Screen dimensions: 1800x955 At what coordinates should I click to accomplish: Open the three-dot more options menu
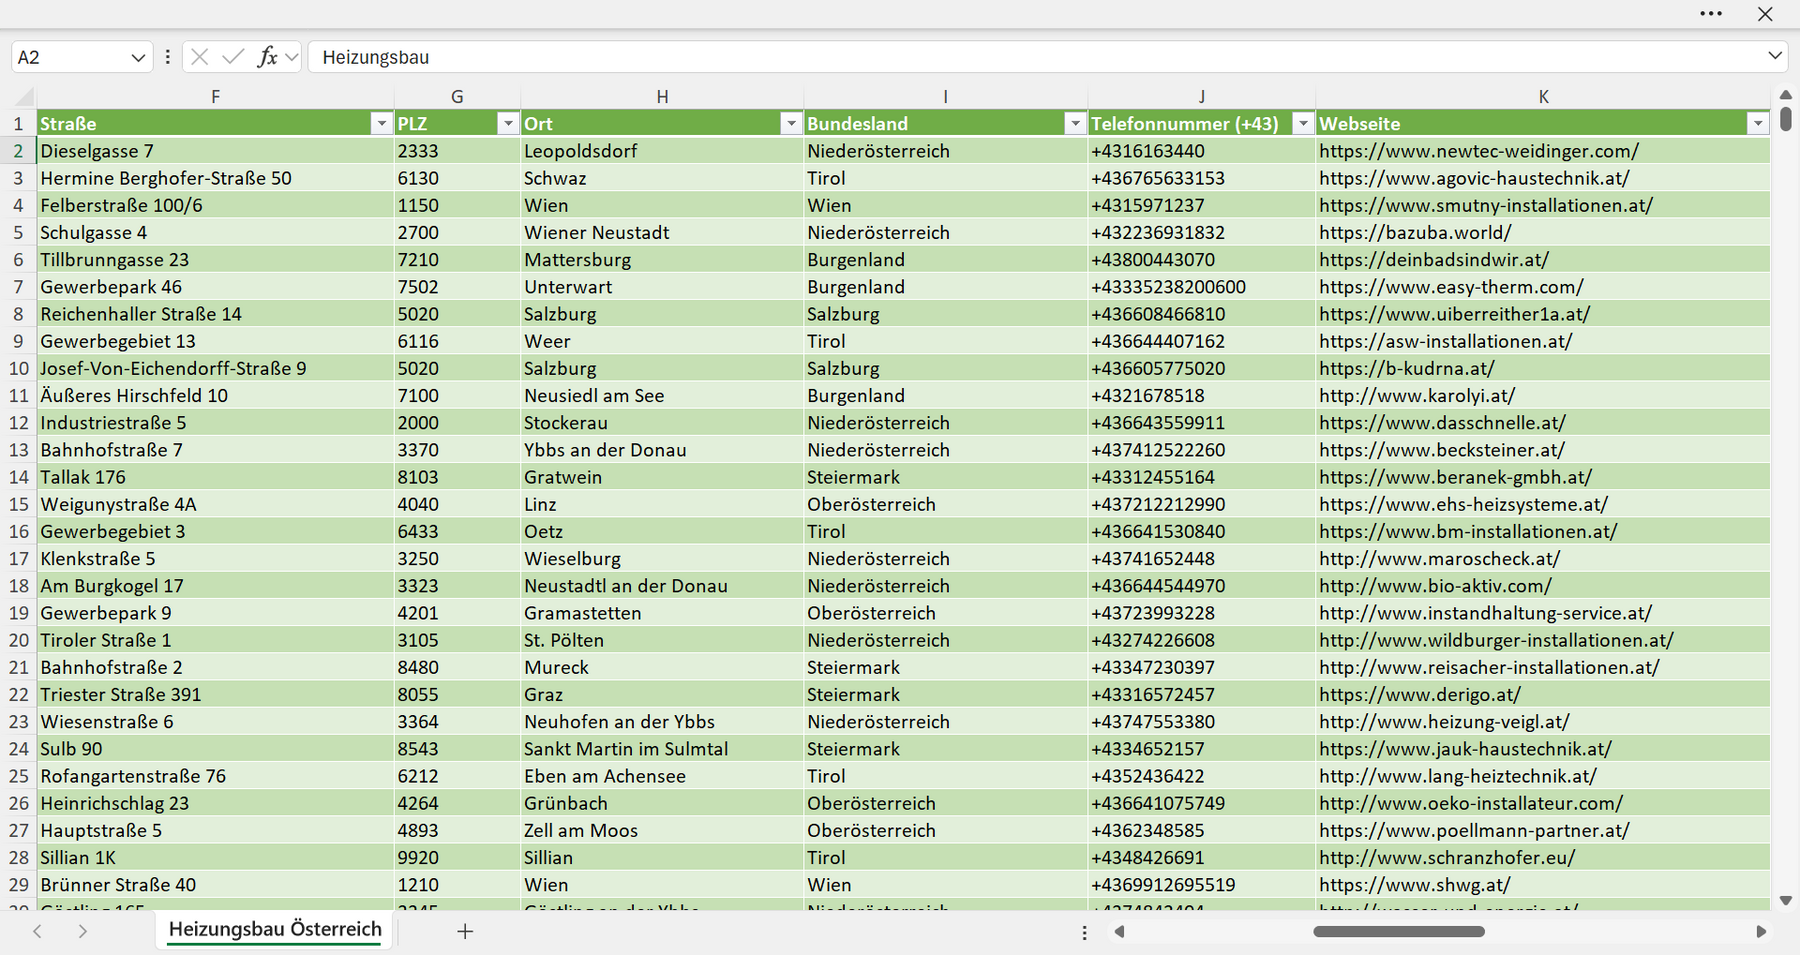(1711, 14)
